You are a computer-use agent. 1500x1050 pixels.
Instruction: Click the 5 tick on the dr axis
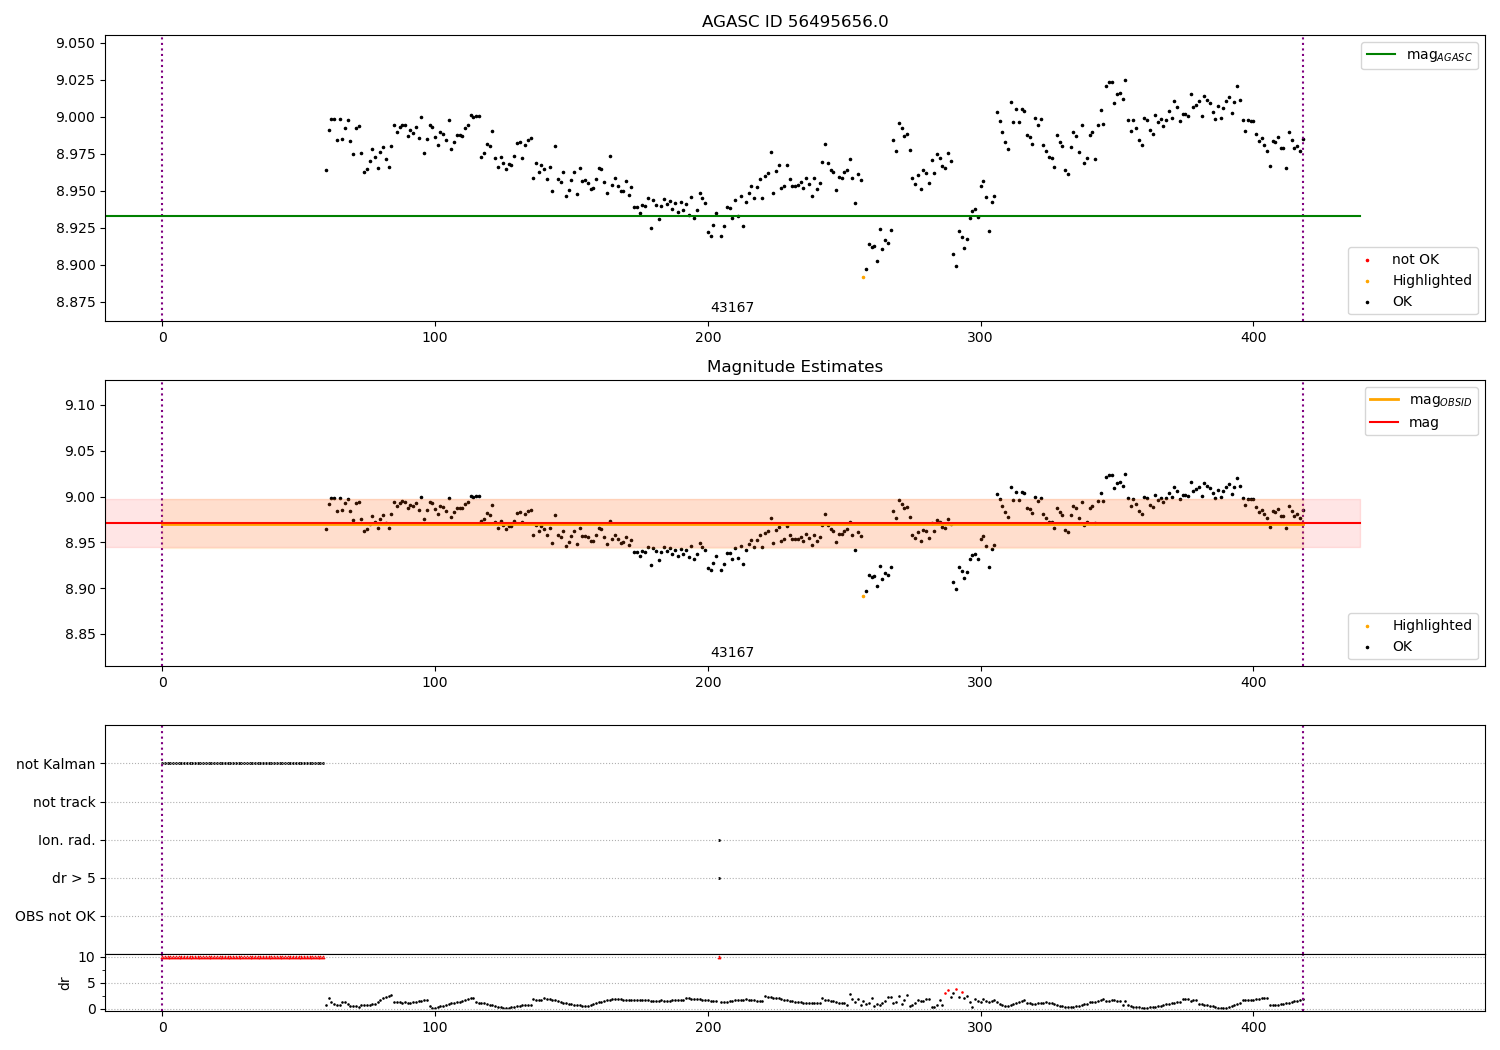click(x=92, y=983)
